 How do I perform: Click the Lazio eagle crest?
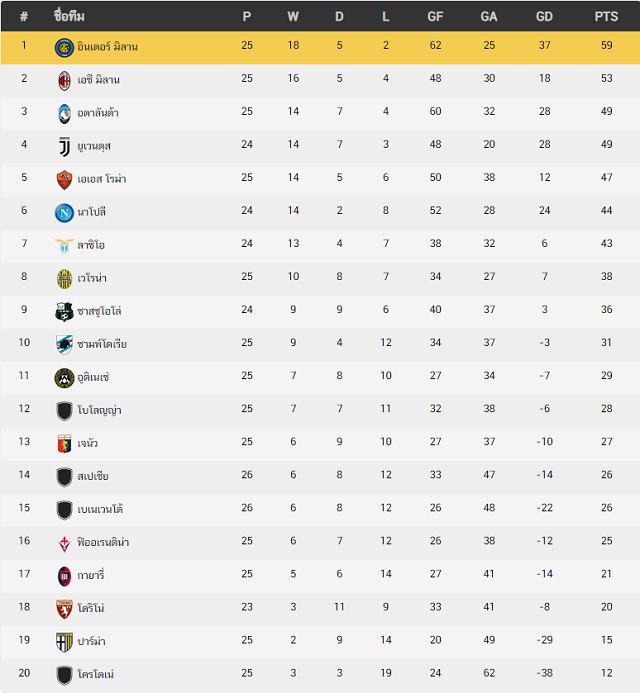point(64,245)
